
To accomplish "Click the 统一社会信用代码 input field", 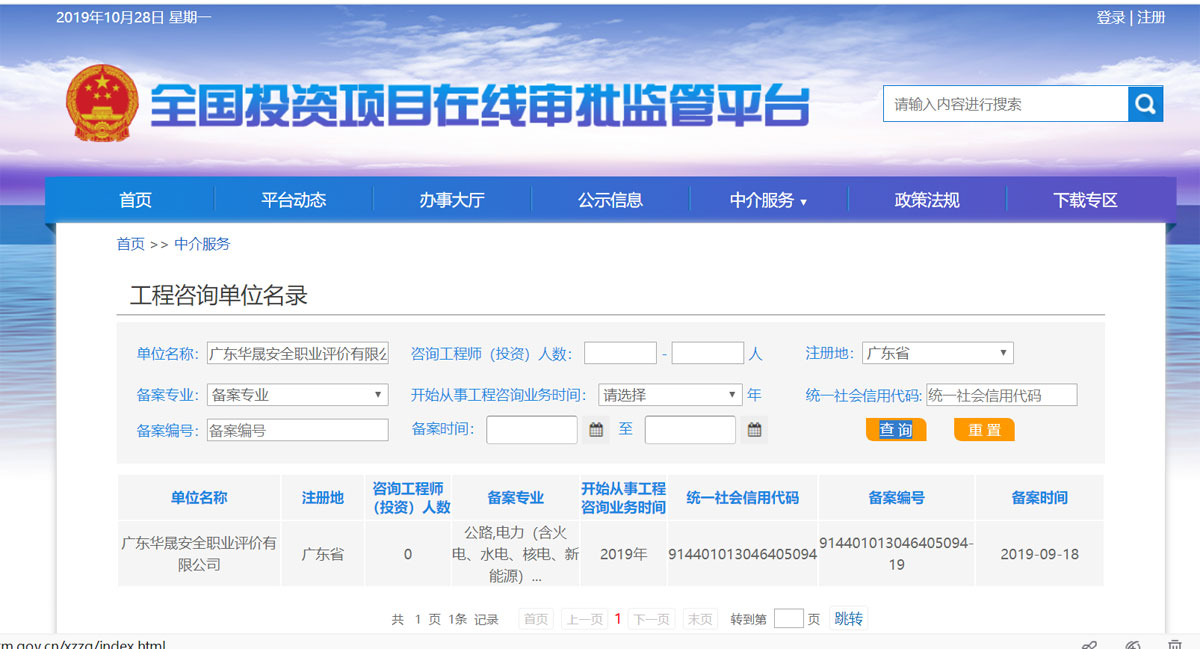I will click(1001, 395).
